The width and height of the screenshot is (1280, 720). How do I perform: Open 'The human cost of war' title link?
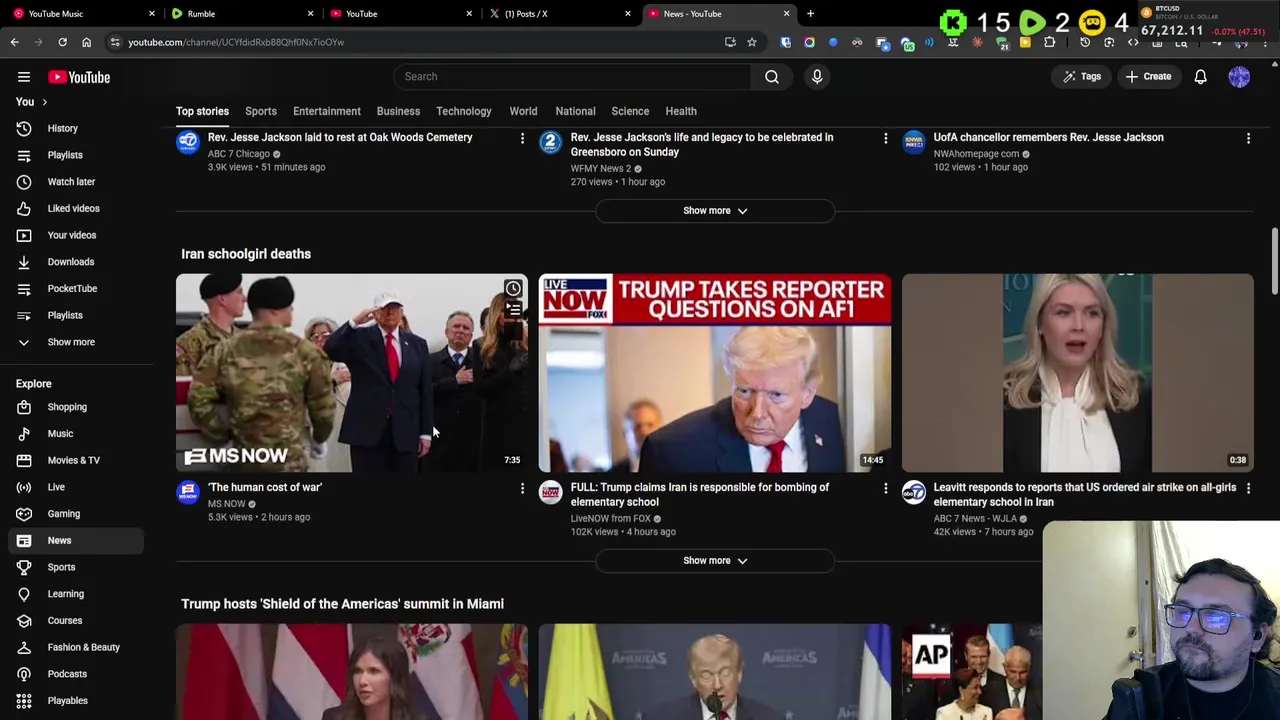[265, 487]
